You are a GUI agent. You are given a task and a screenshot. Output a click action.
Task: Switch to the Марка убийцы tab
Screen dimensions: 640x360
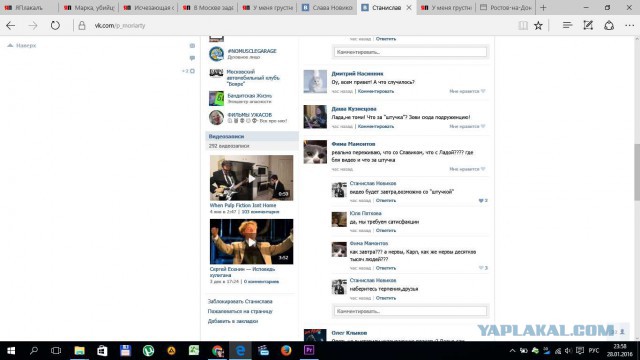[89, 7]
